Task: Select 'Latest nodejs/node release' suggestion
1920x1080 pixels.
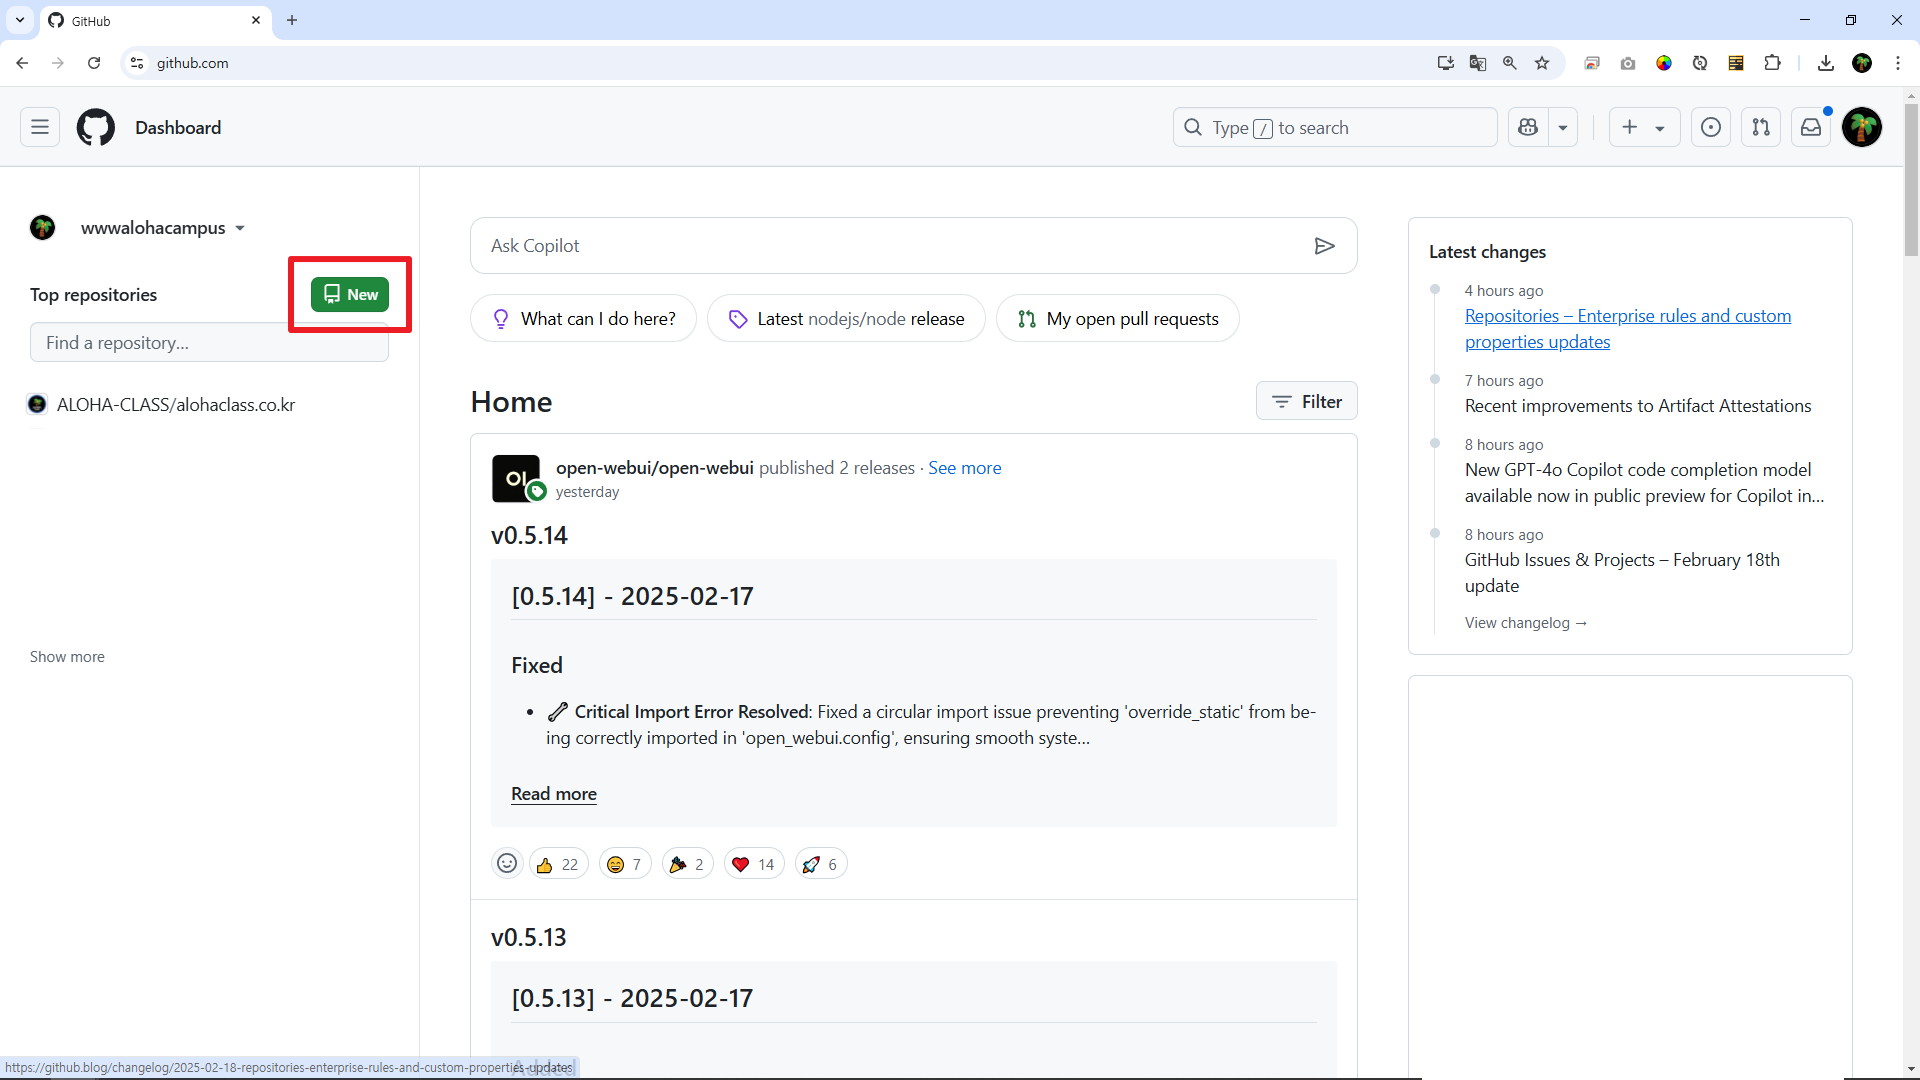Action: pos(846,318)
